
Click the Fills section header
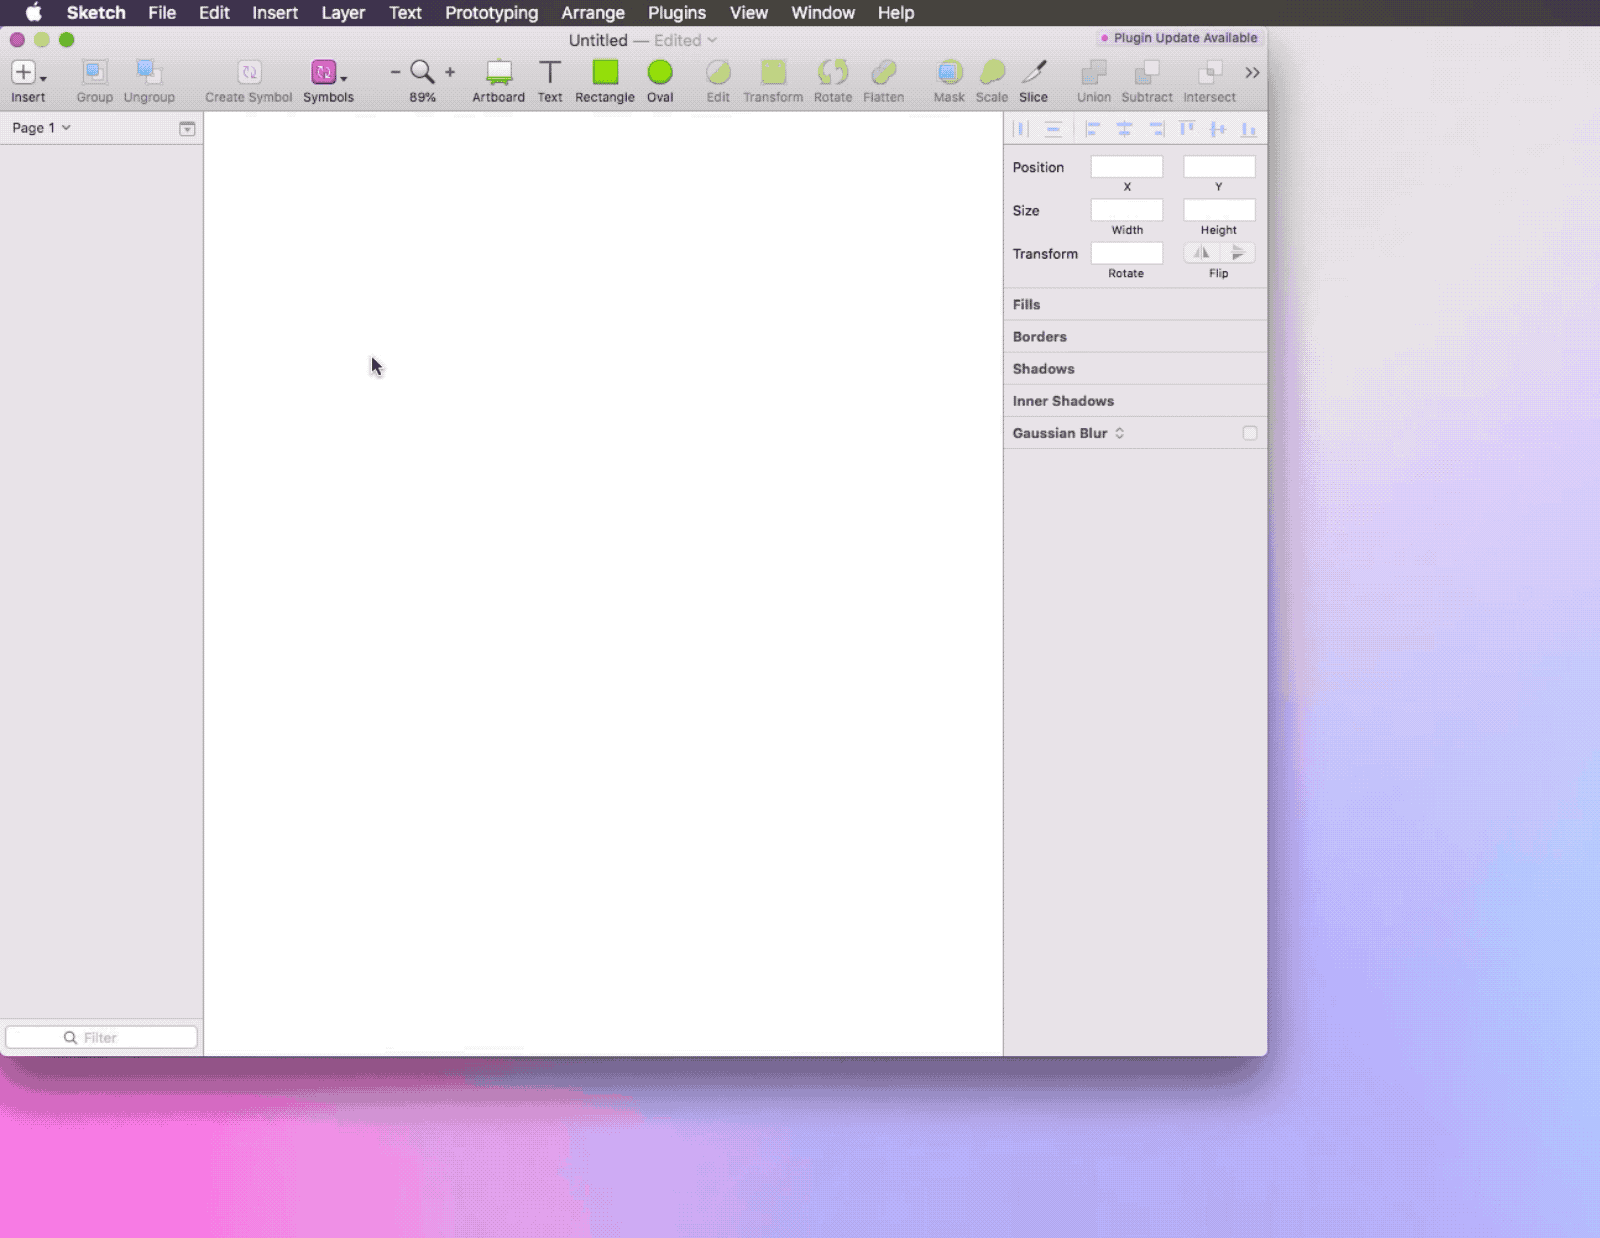click(1026, 304)
